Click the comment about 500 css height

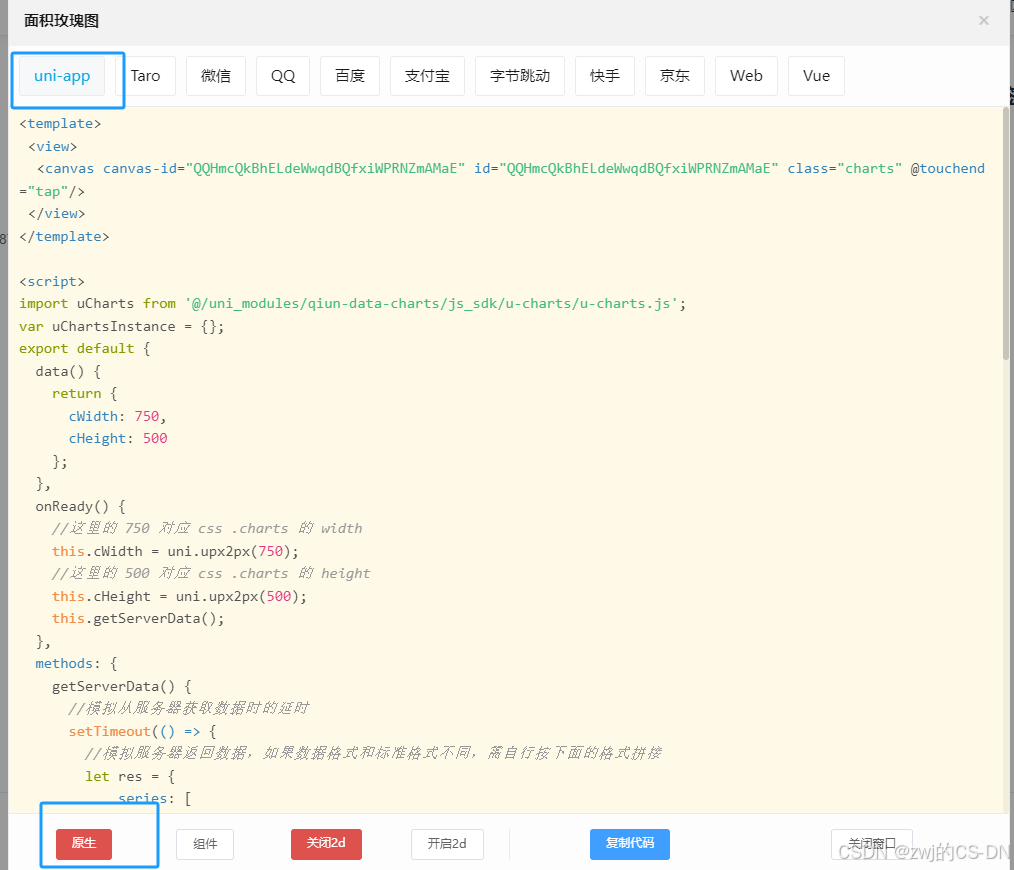pos(211,573)
